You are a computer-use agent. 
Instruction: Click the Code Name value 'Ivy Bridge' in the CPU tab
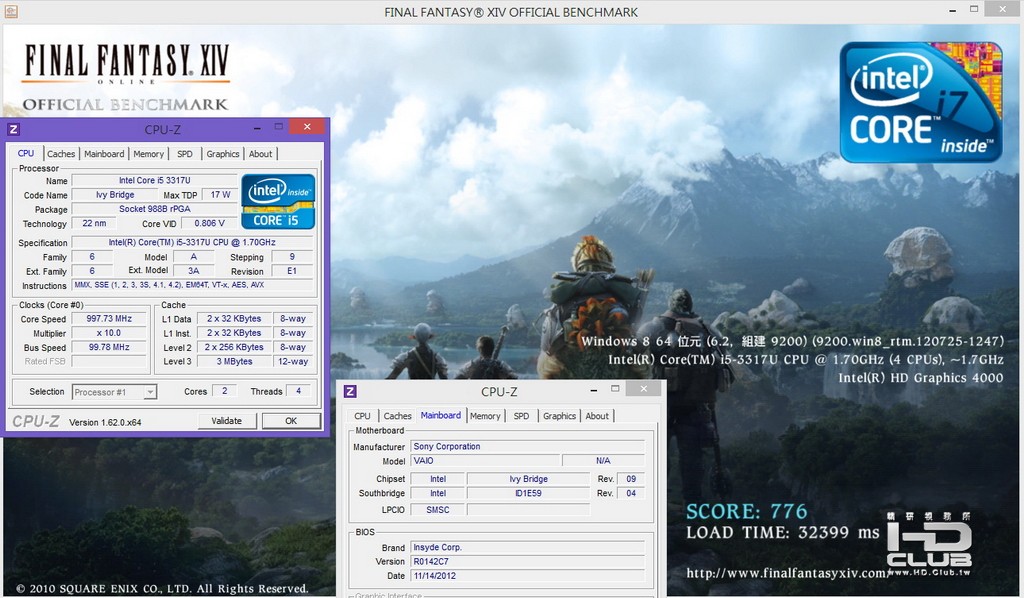pos(115,195)
